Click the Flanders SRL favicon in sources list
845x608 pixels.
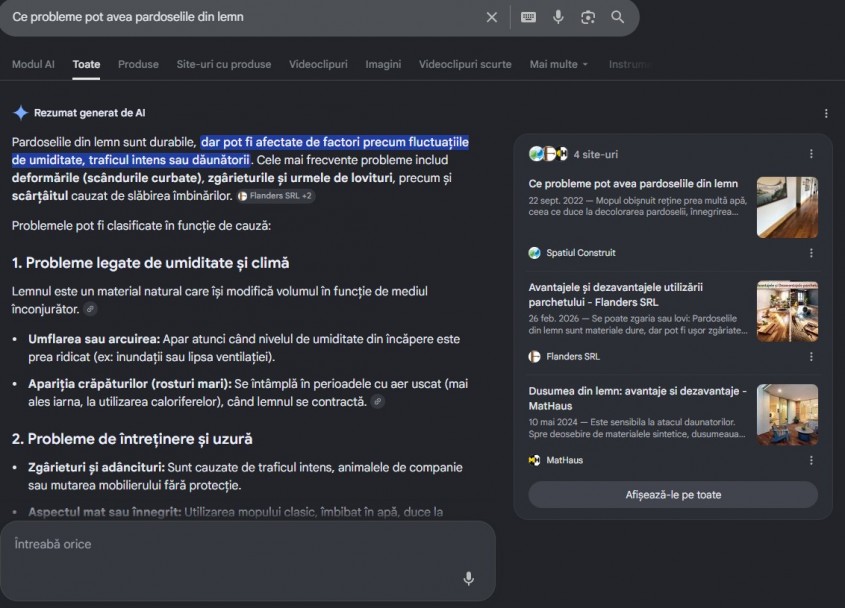(534, 356)
